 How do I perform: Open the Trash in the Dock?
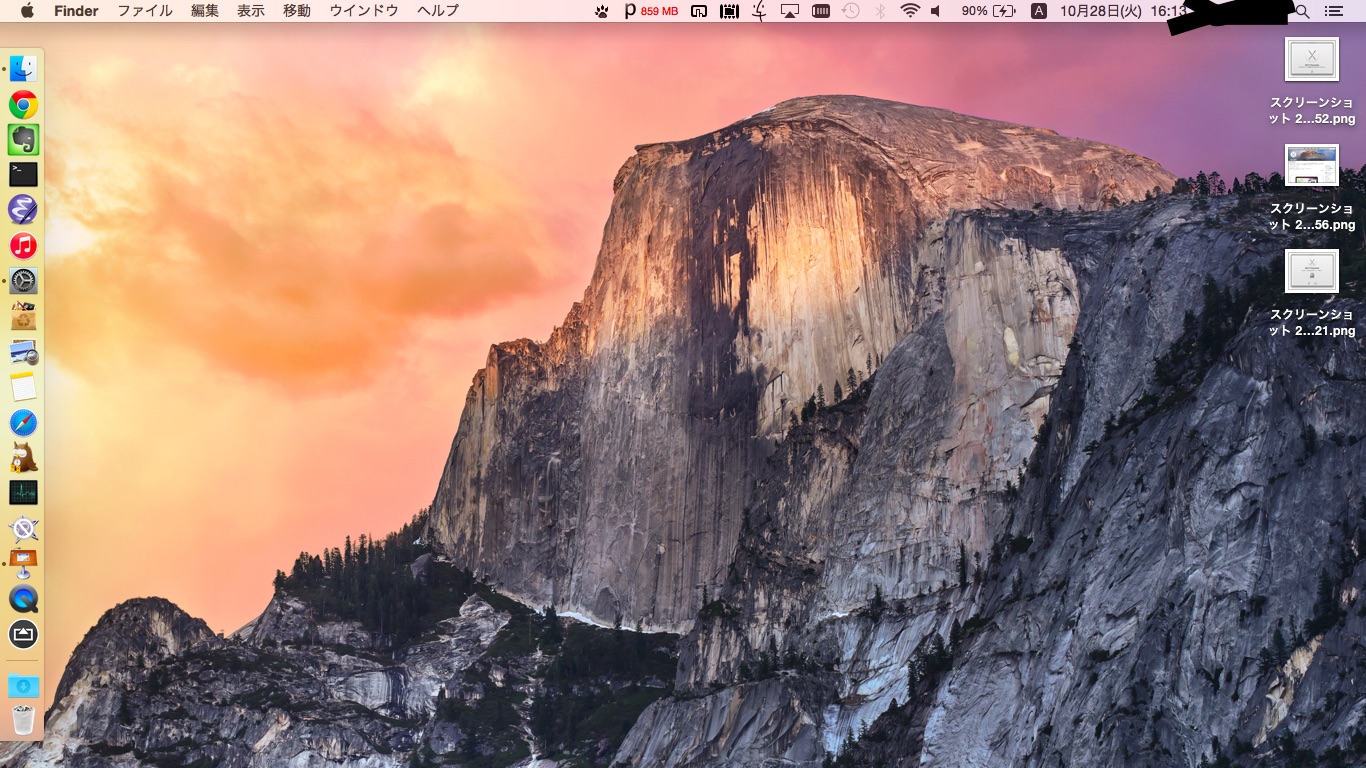[x=23, y=720]
